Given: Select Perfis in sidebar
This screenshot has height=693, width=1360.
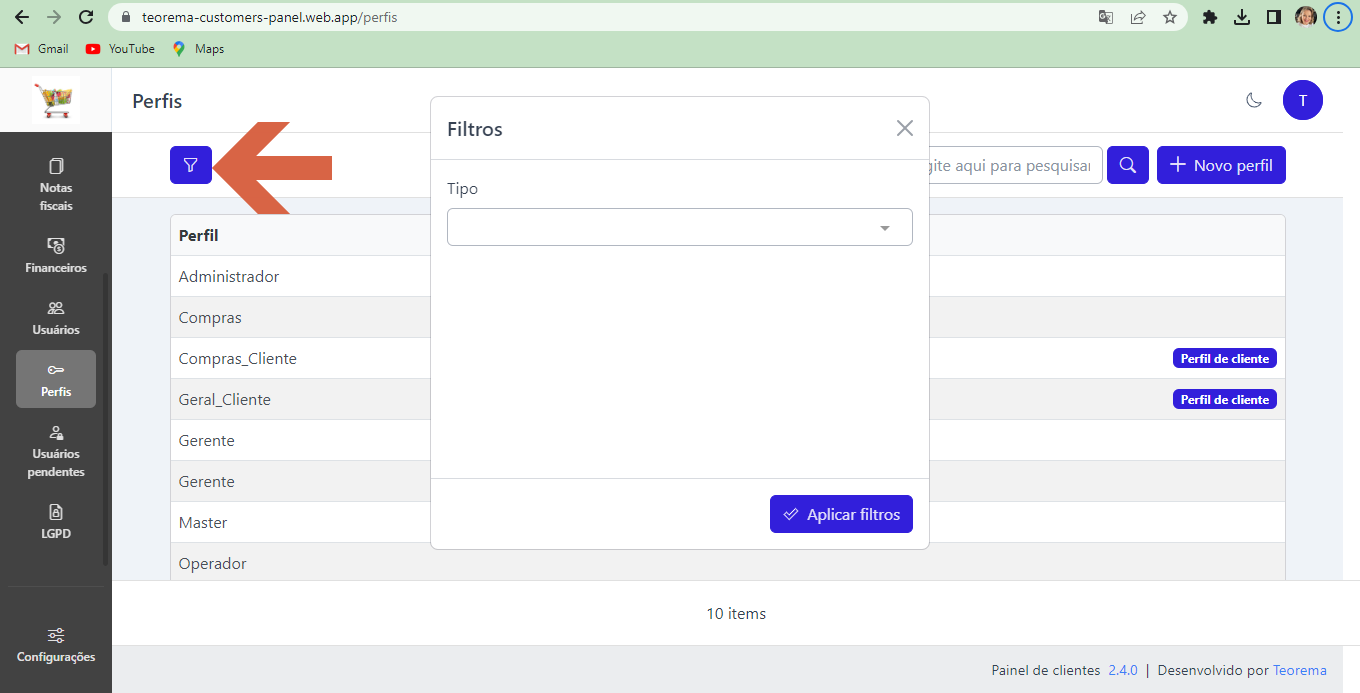Looking at the screenshot, I should pyautogui.click(x=56, y=379).
